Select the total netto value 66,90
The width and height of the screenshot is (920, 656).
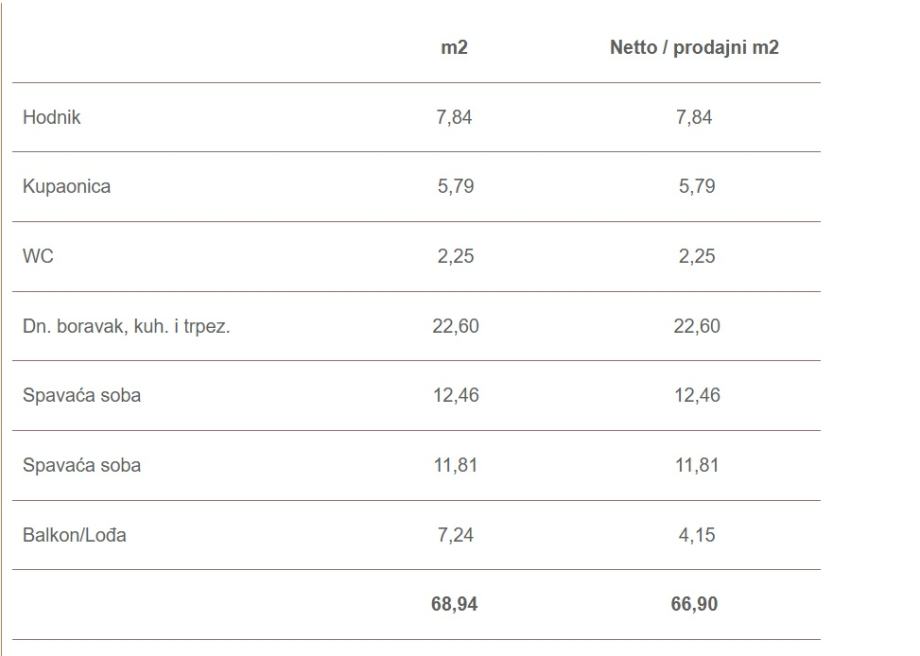[x=695, y=605]
